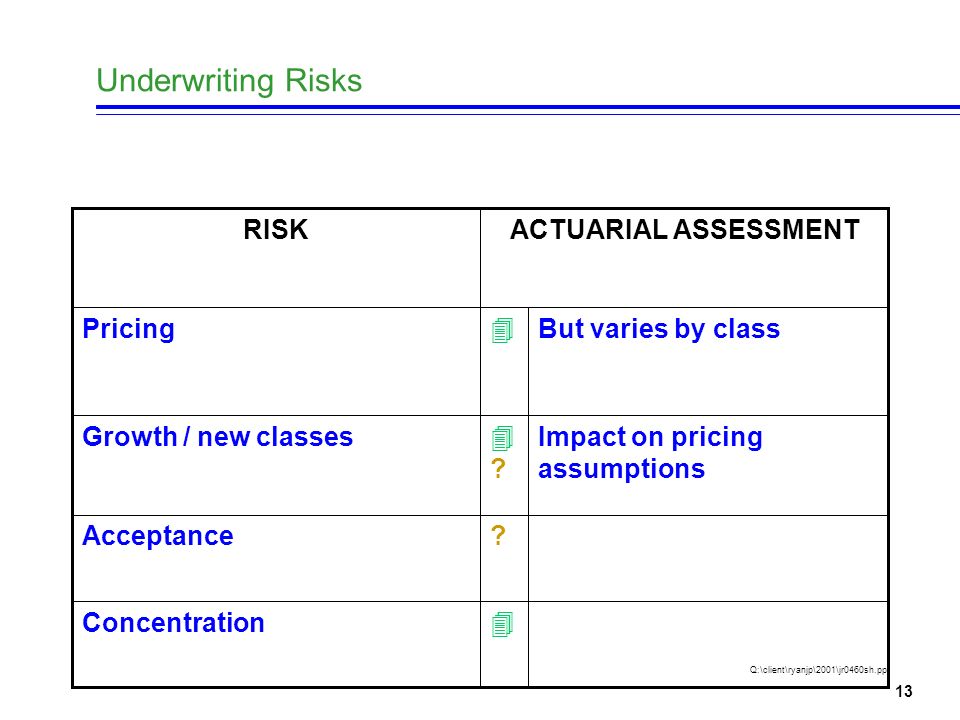This screenshot has height=720, width=960.
Task: Click the blue horizontal rule under title
Action: pyautogui.click(x=528, y=109)
